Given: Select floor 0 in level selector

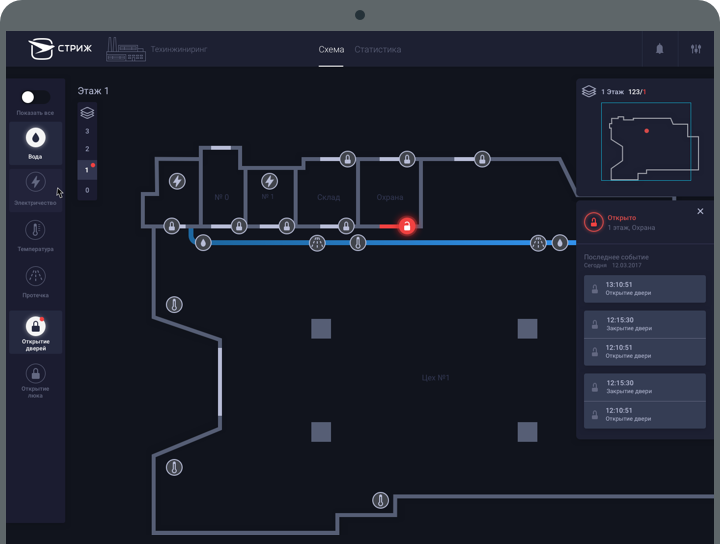Looking at the screenshot, I should click(87, 190).
